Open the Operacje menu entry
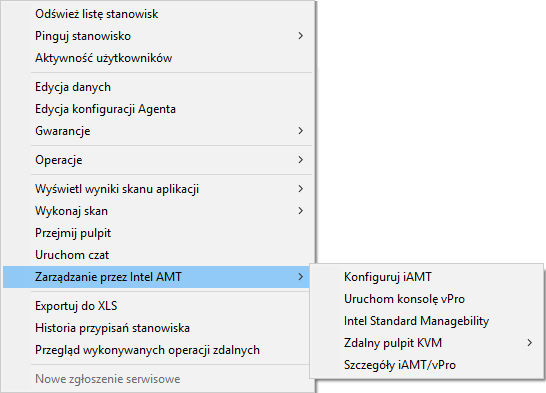 click(x=156, y=160)
